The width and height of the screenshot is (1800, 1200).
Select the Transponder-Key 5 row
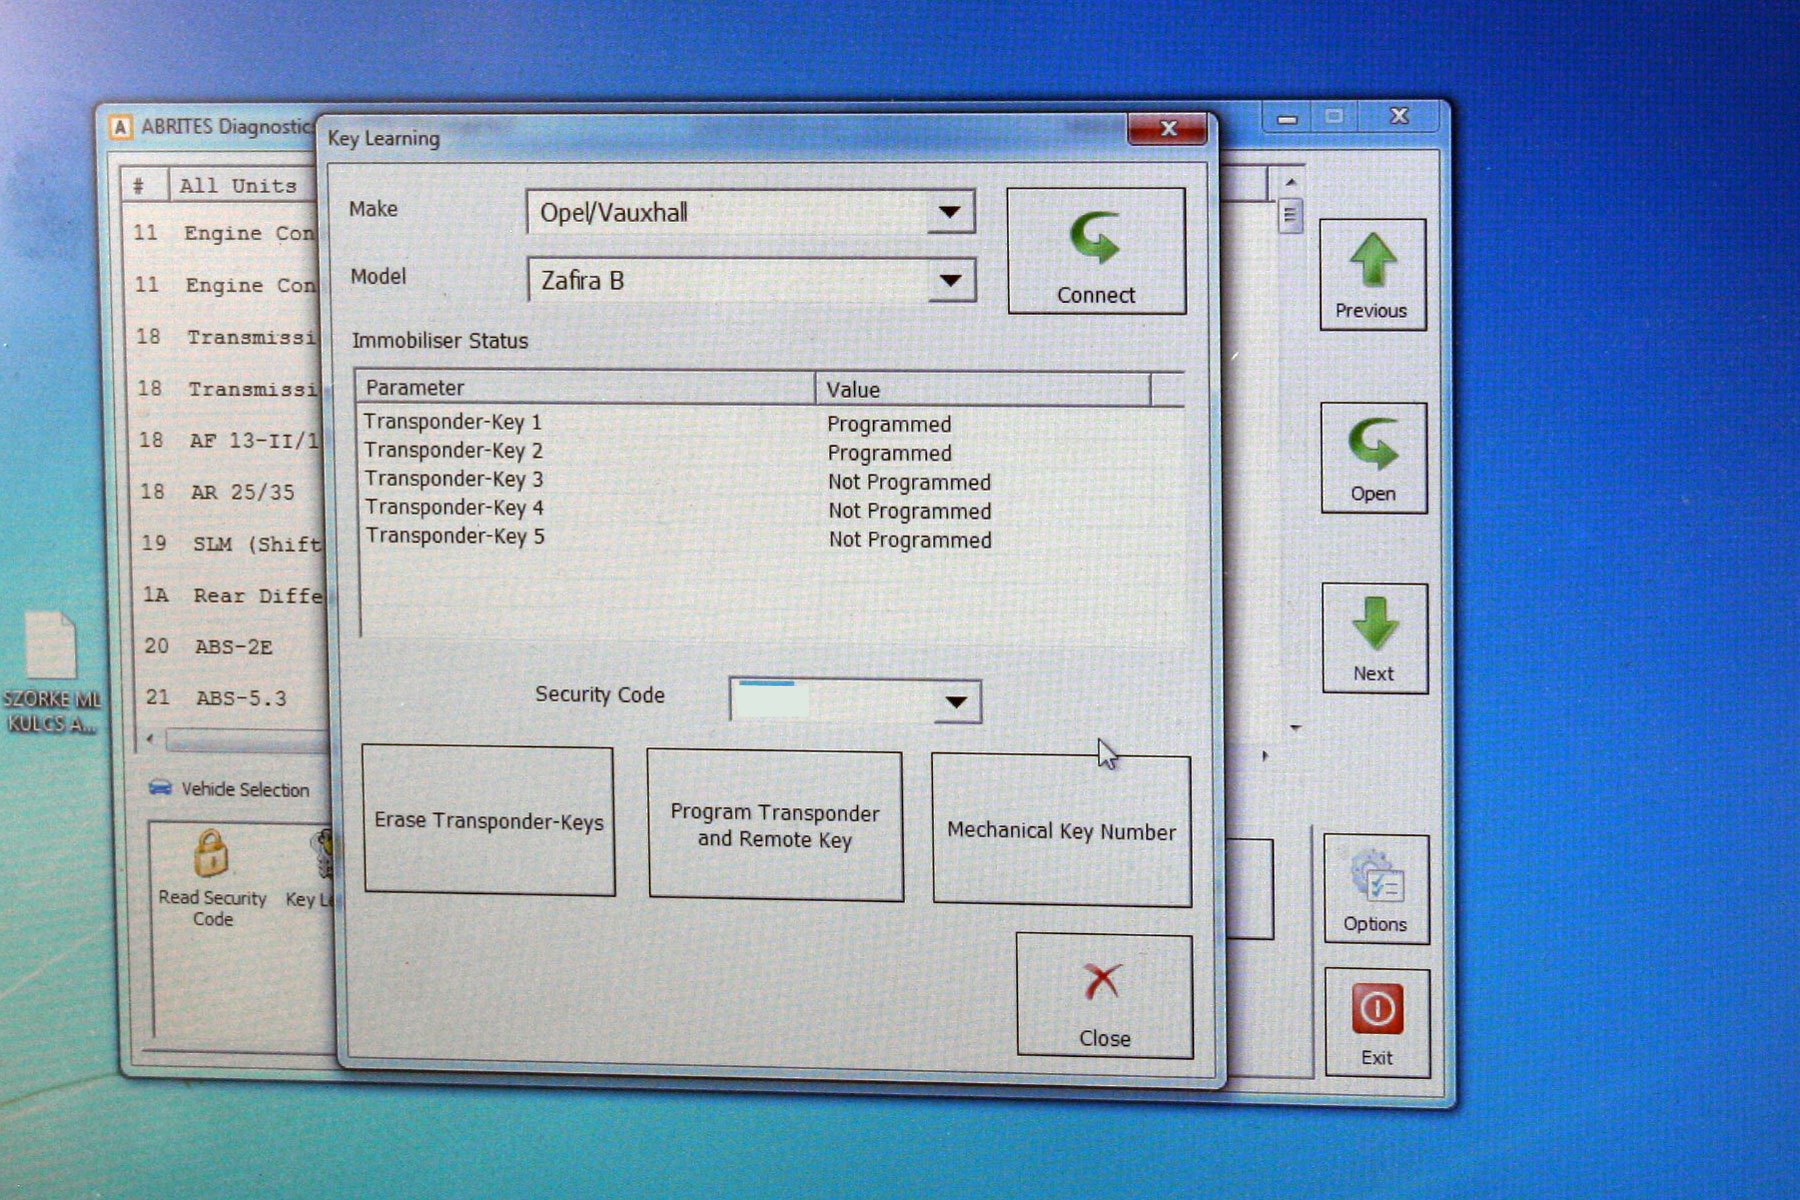pyautogui.click(x=770, y=538)
